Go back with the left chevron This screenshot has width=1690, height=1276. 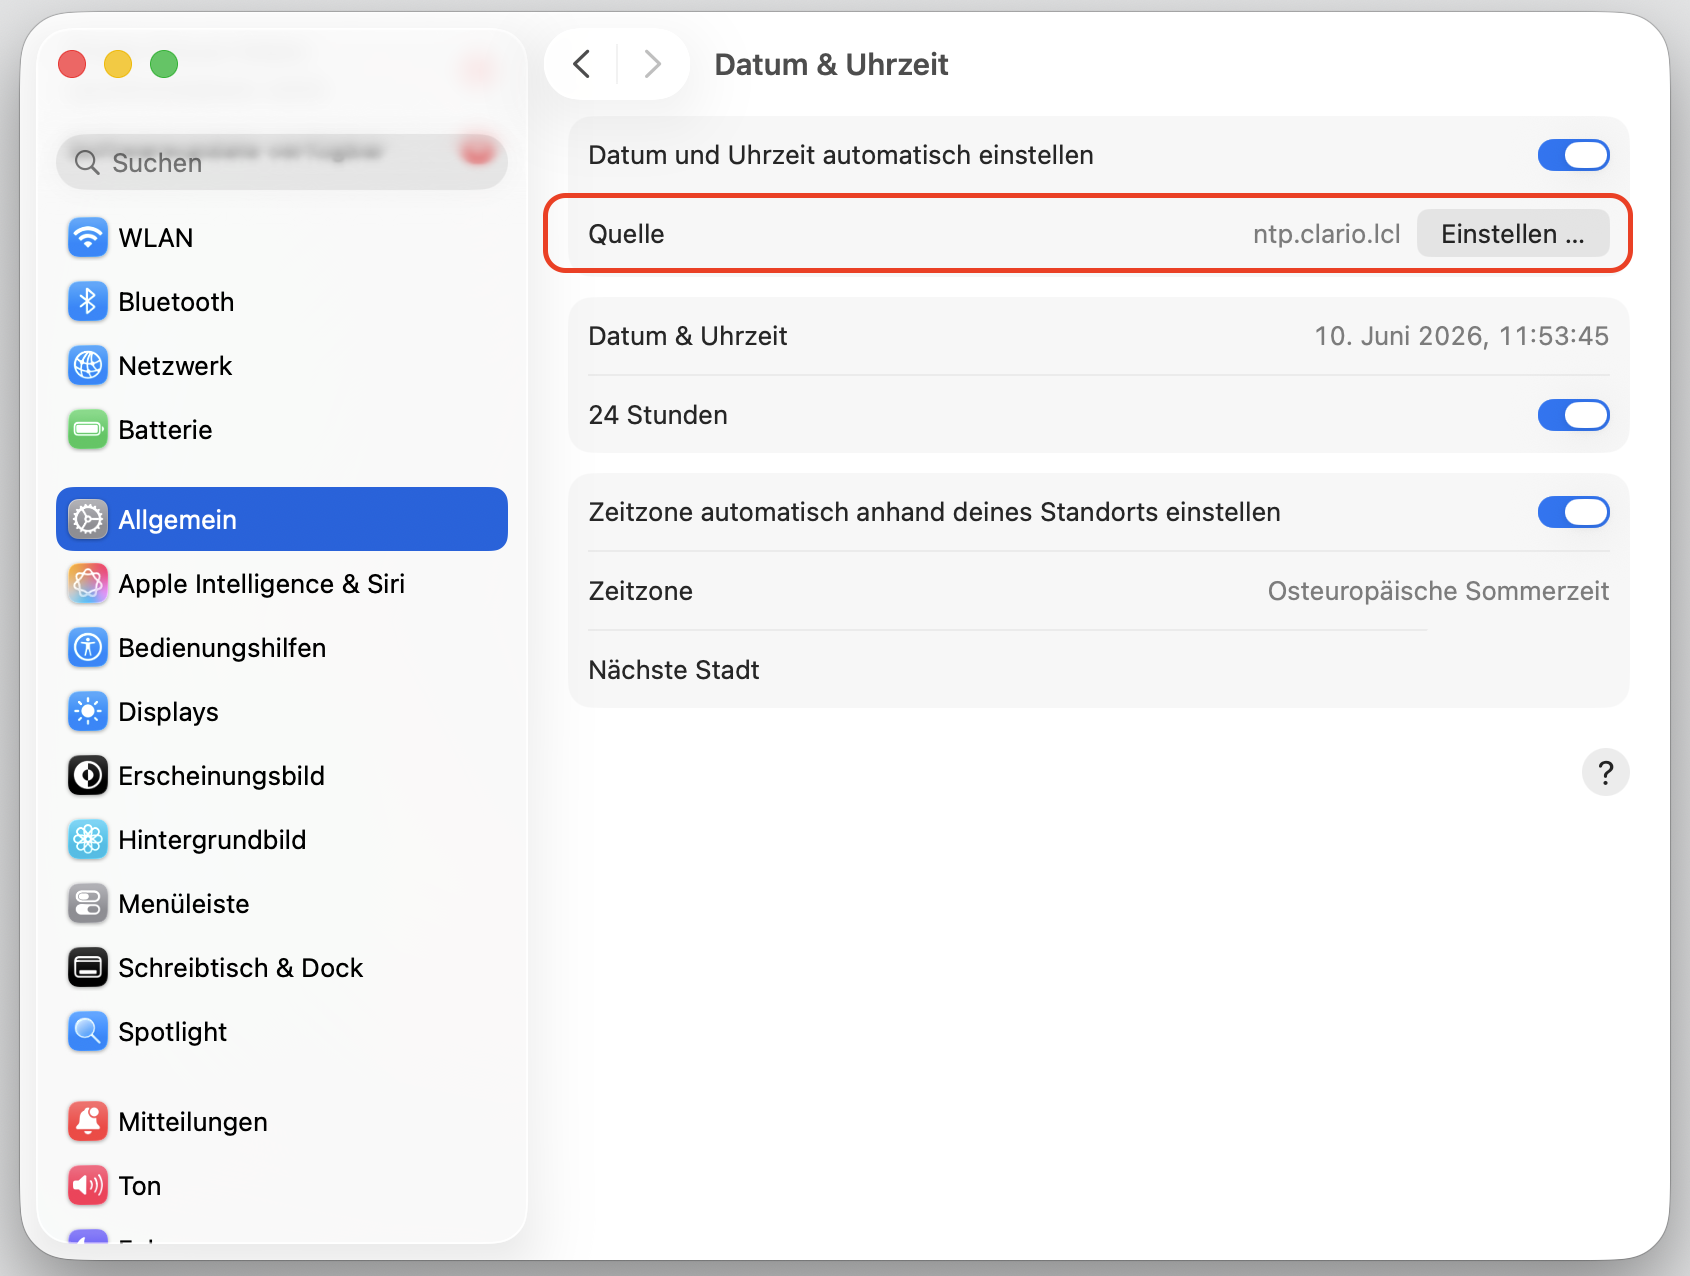tap(582, 64)
